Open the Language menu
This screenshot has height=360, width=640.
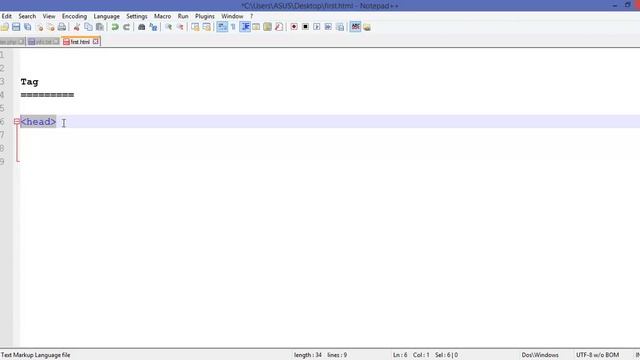(x=107, y=16)
